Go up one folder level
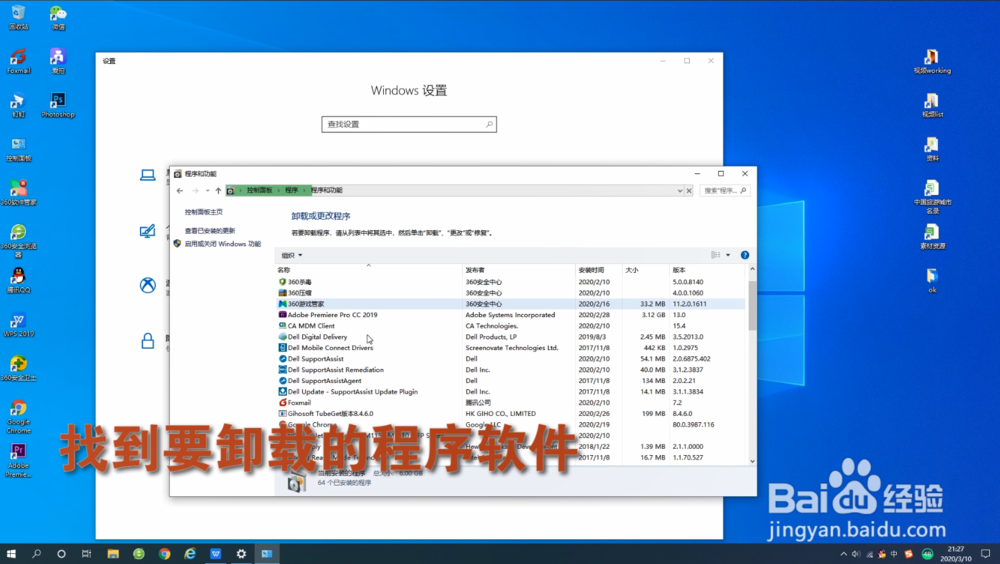Screen dimensions: 1000x564 click(x=218, y=191)
